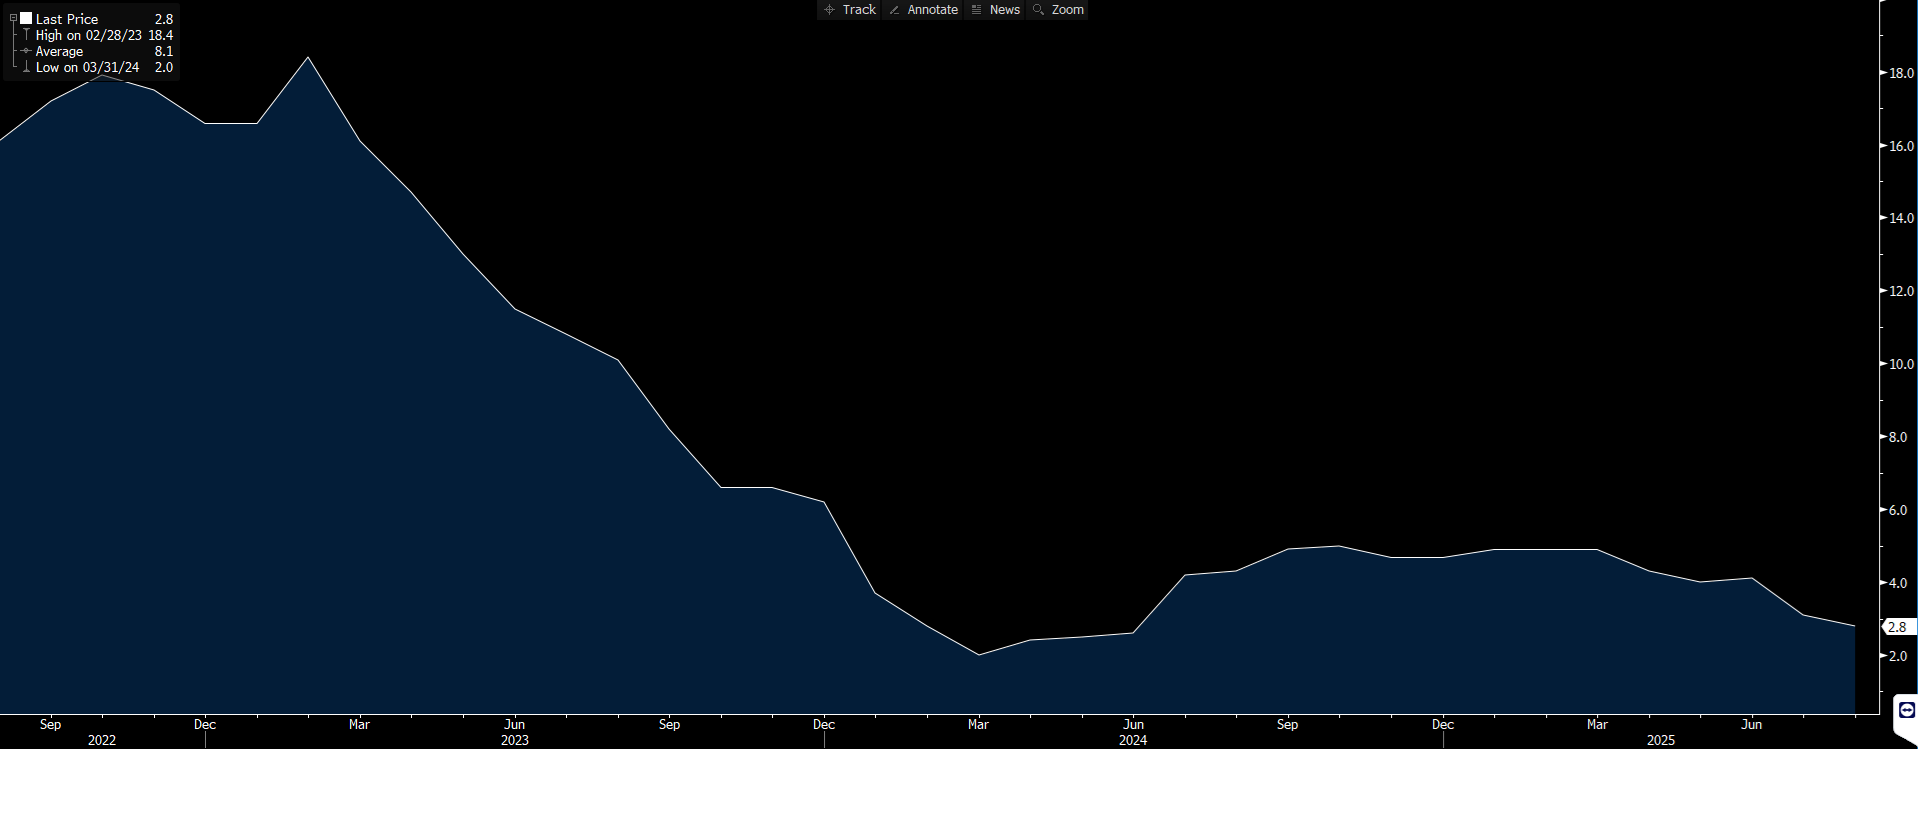The width and height of the screenshot is (1918, 835).
Task: Activate the Track crosshair tool
Action: click(x=849, y=10)
